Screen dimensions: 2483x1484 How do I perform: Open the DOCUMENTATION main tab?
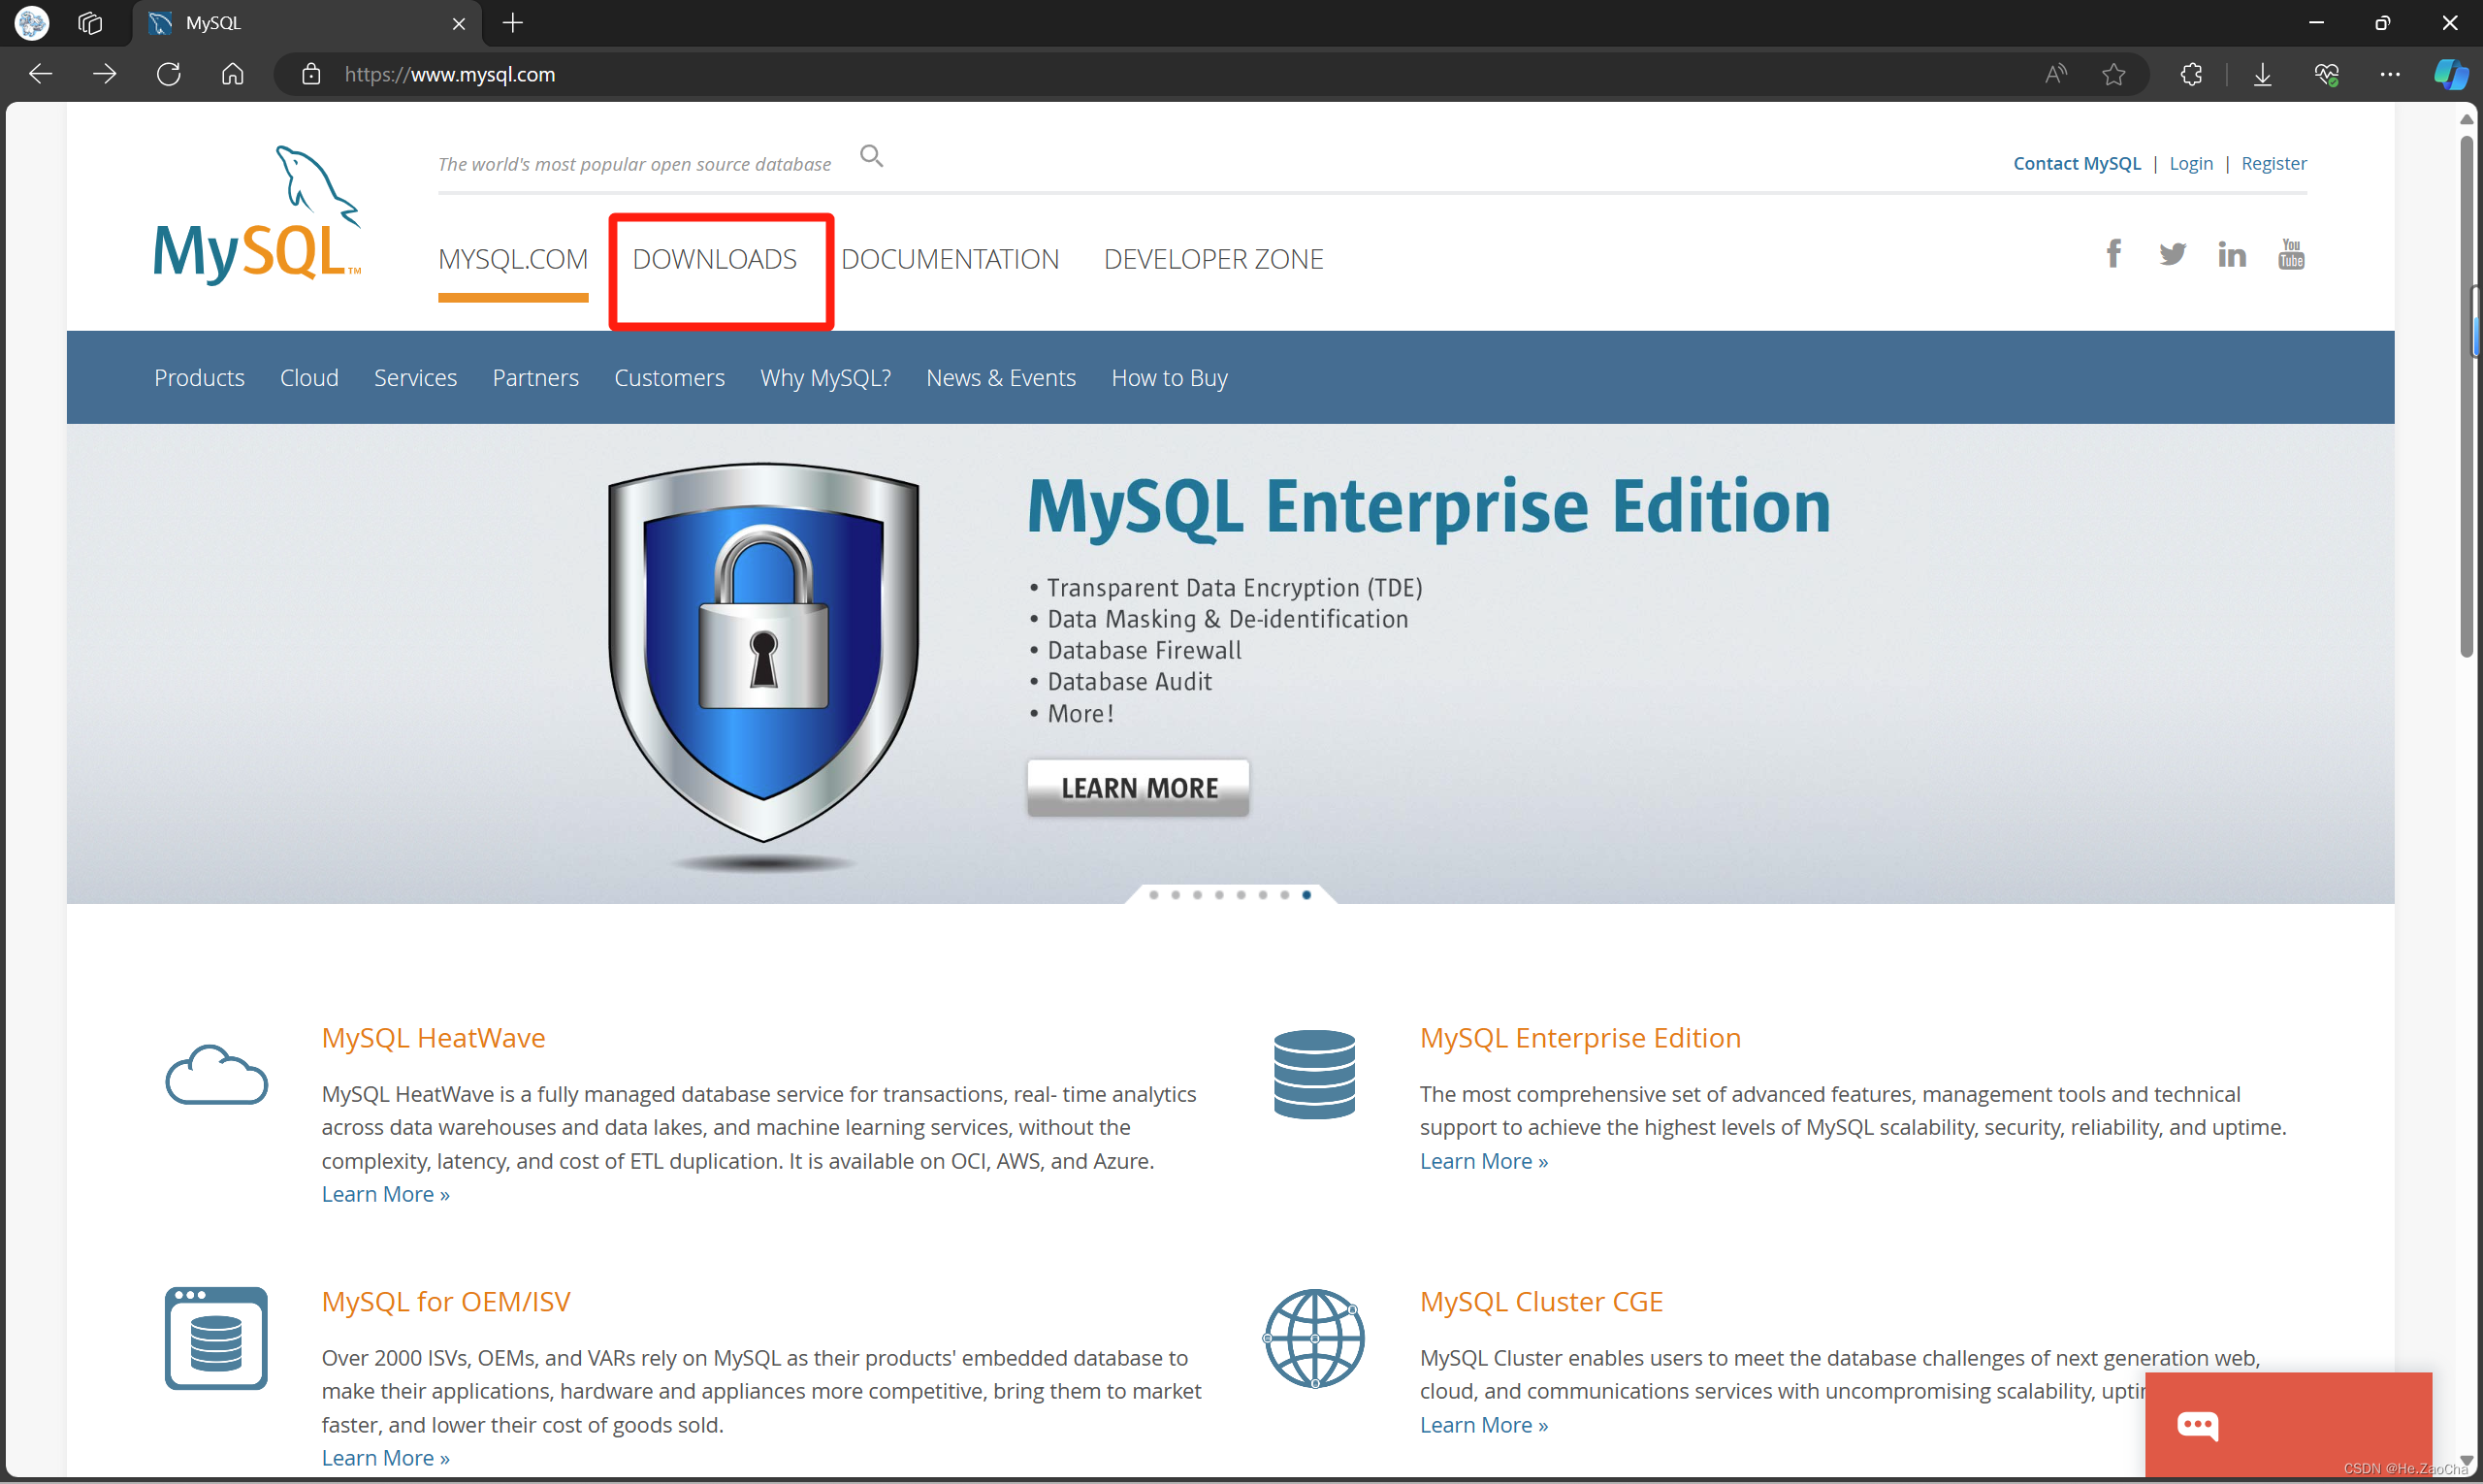[950, 259]
